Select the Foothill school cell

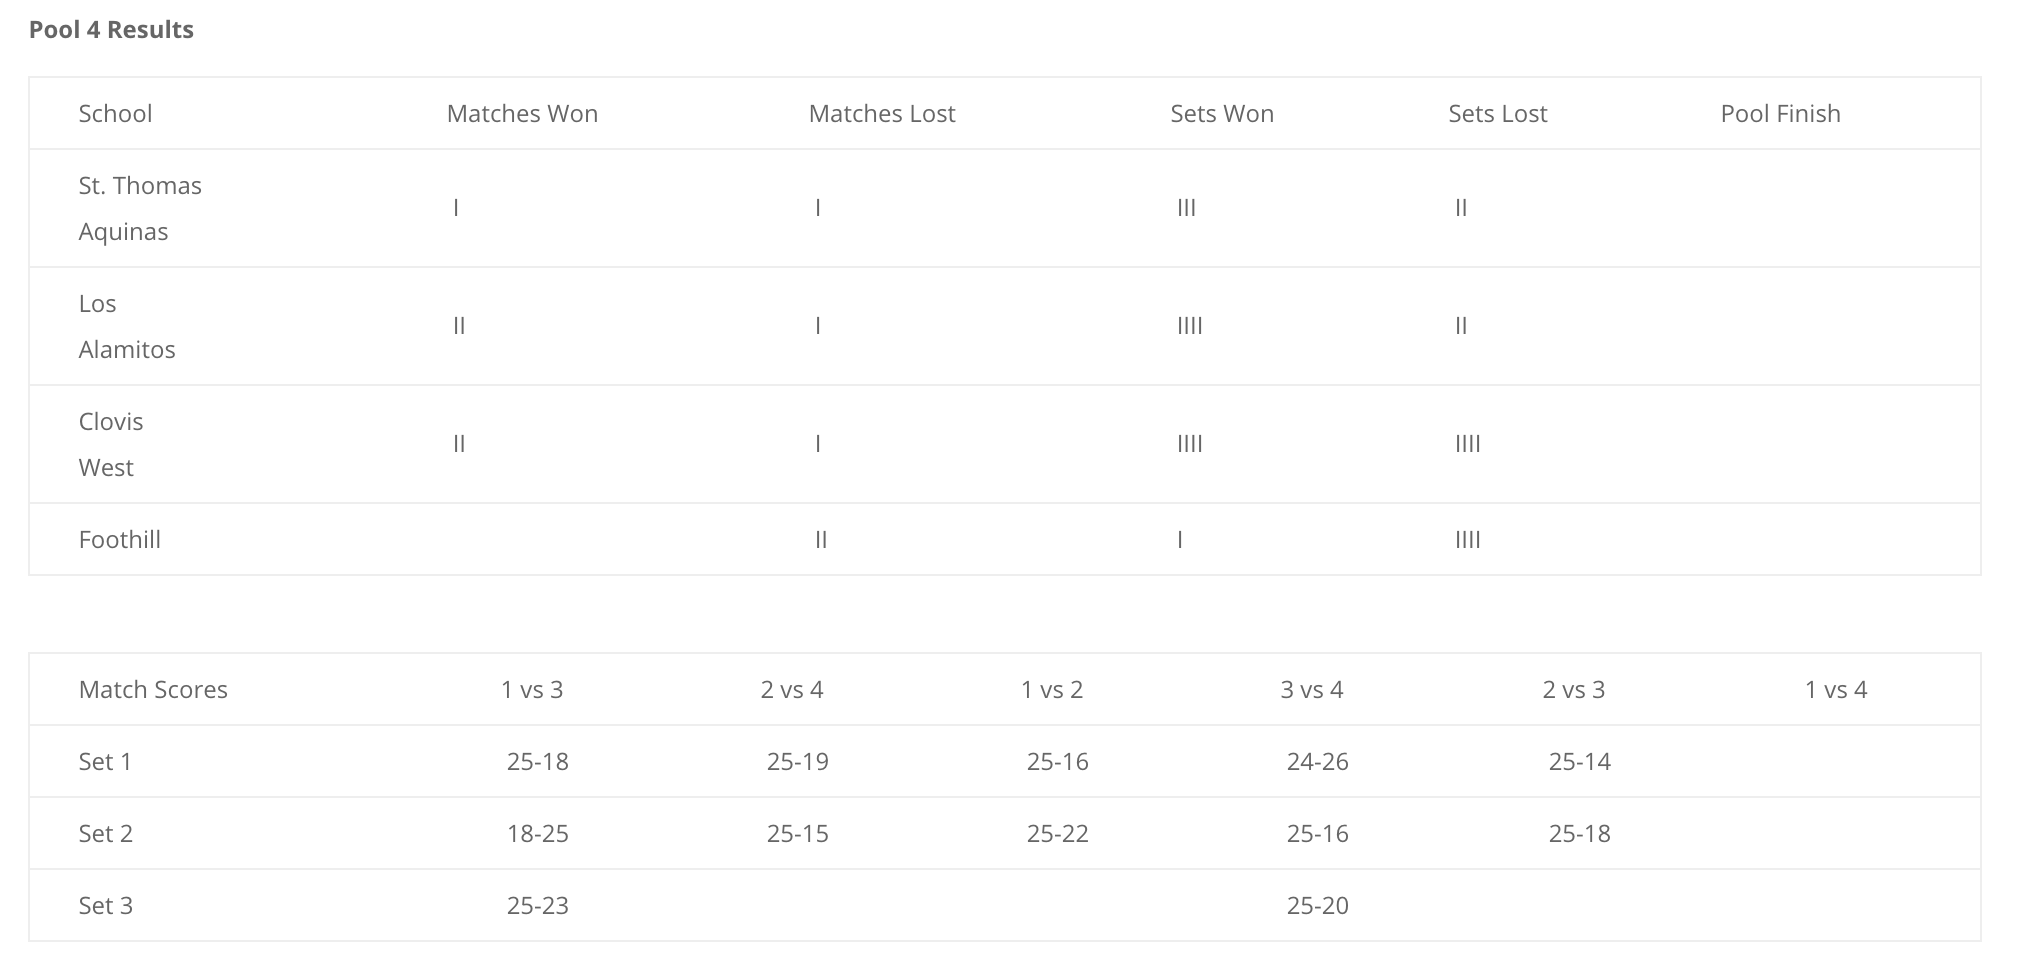[120, 539]
